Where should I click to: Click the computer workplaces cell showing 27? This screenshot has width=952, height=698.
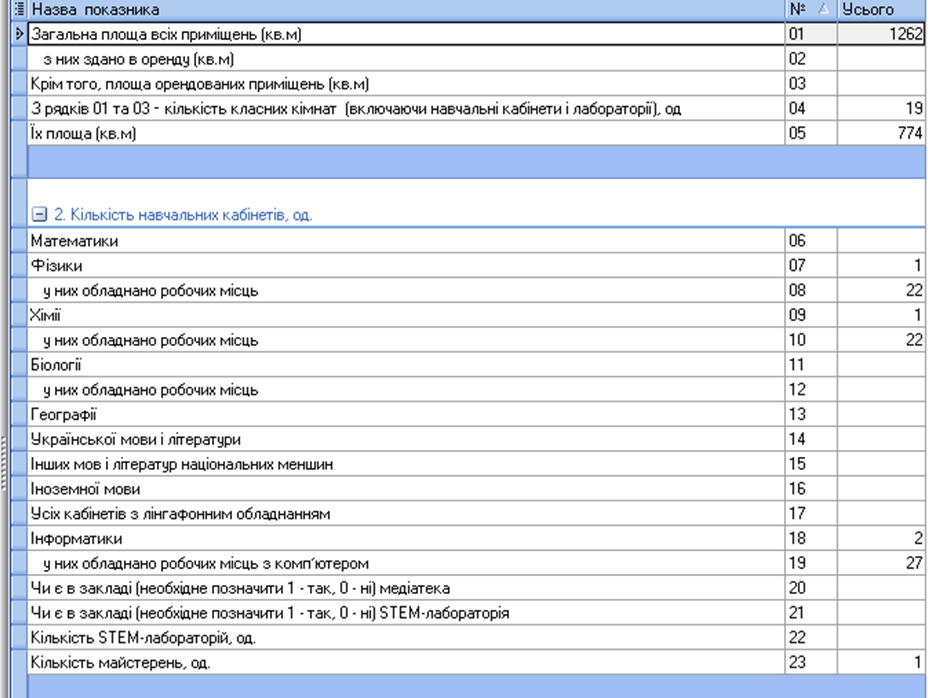click(881, 563)
